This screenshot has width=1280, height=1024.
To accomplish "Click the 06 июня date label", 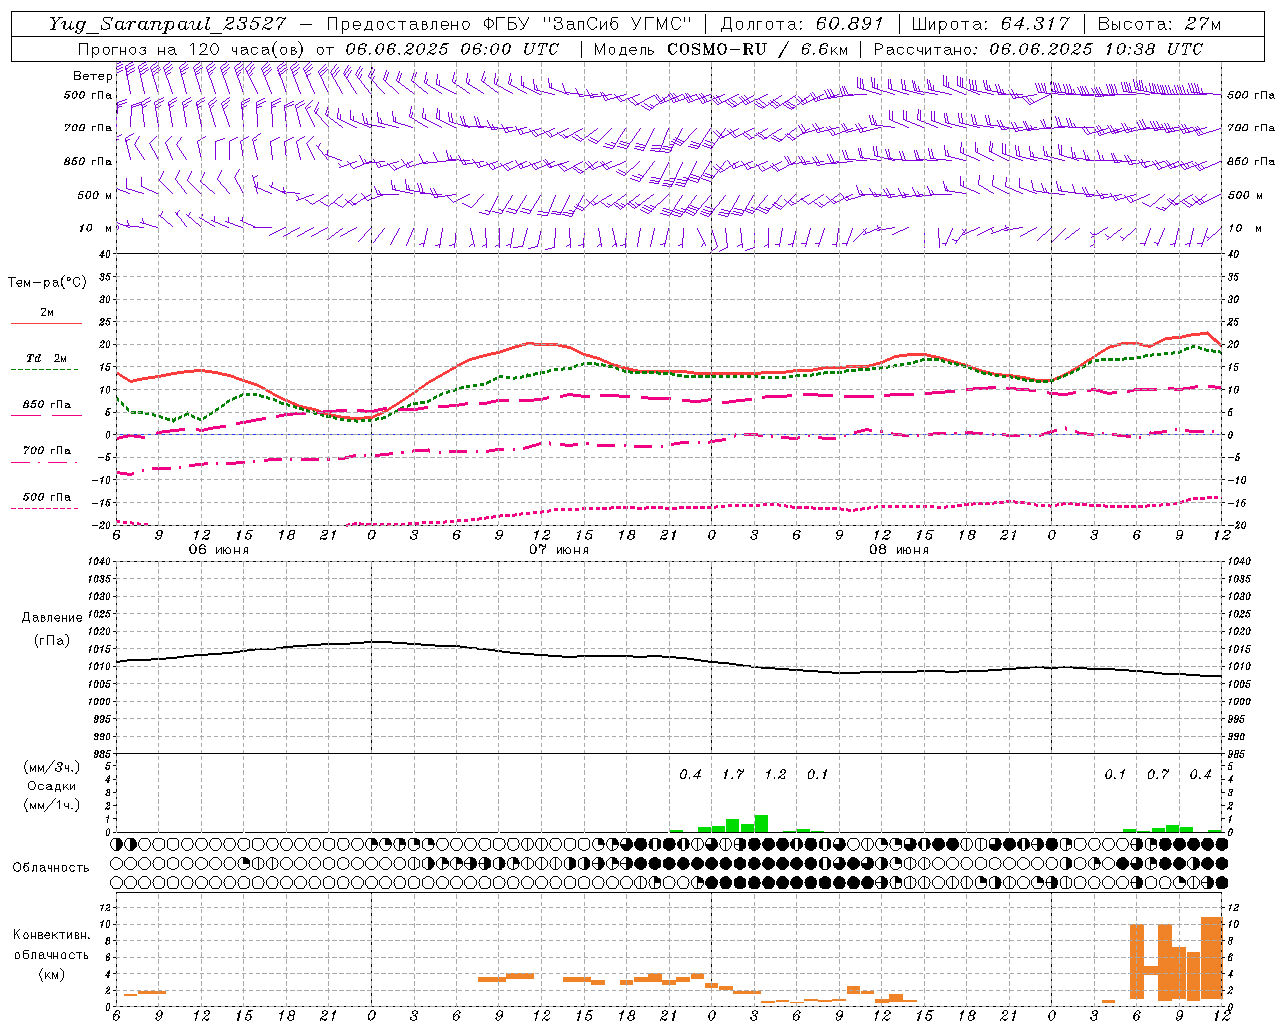I will 218,550.
